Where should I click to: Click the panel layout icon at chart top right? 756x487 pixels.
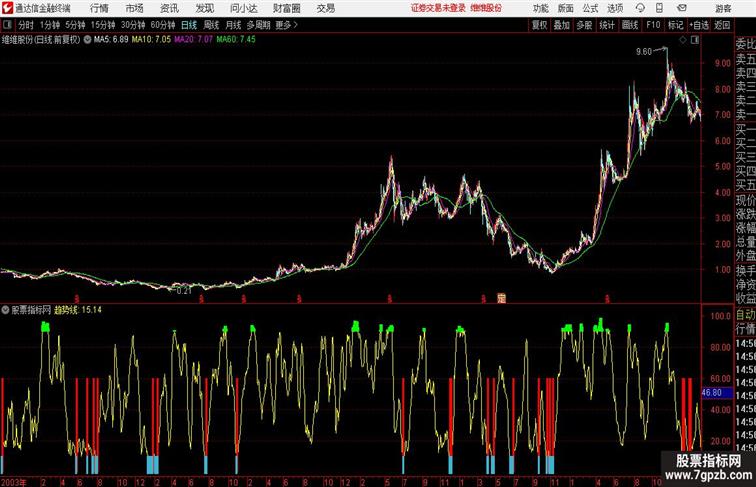click(x=695, y=40)
